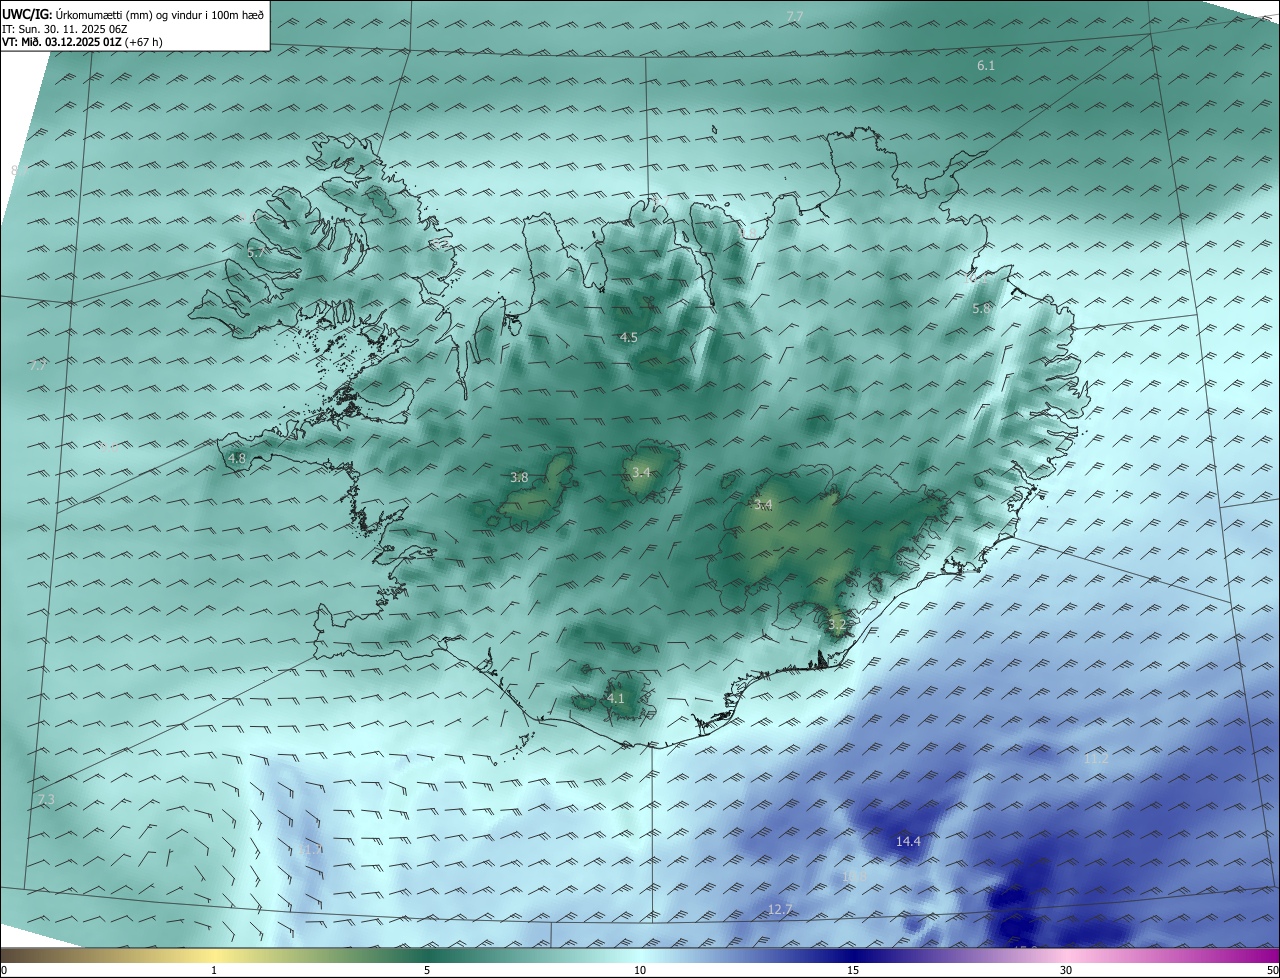Click the '50' tick label on the legend
The width and height of the screenshot is (1280, 978).
coord(1272,971)
